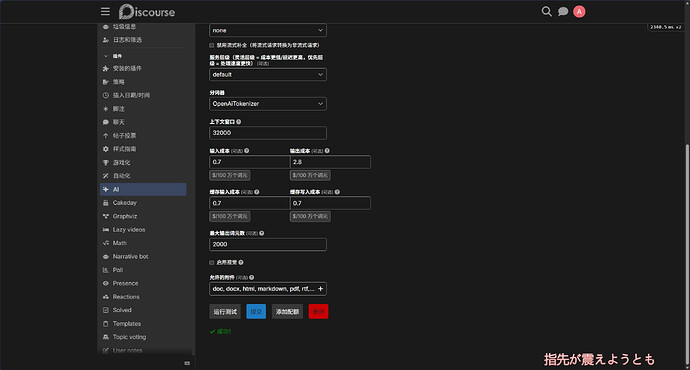Open the 'none' dropdown
The height and width of the screenshot is (370, 690).
coord(268,30)
